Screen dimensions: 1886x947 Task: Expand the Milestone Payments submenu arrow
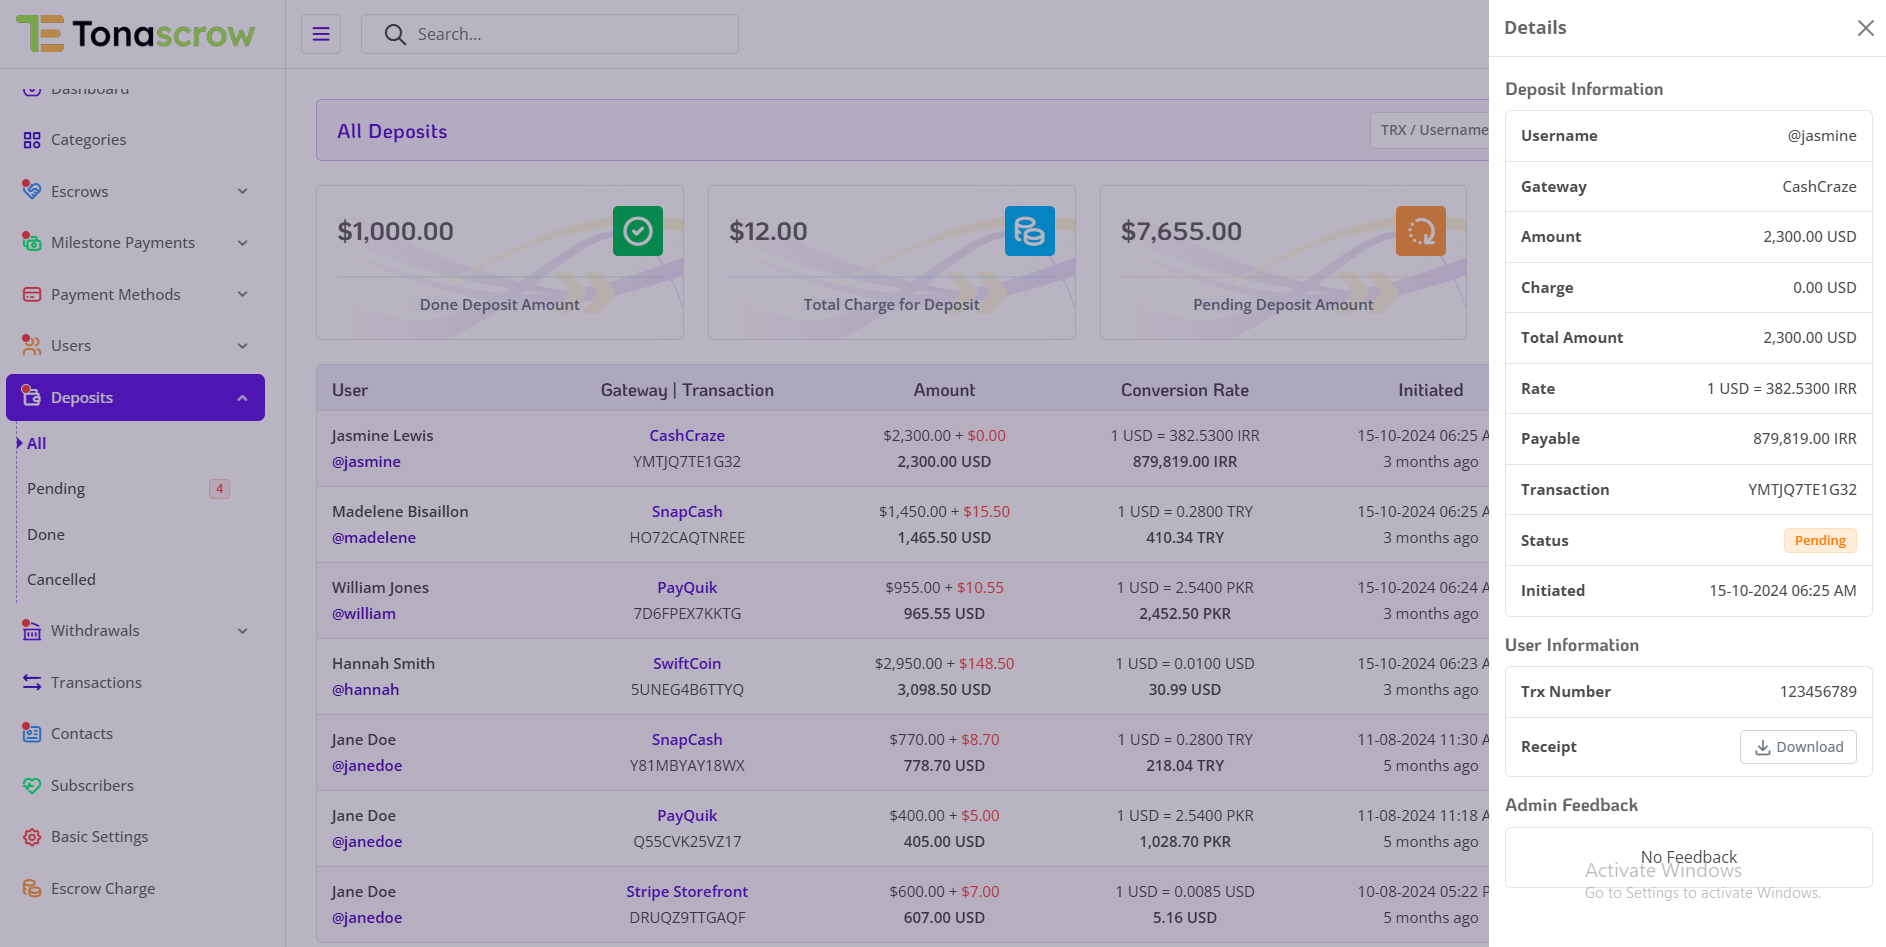(x=242, y=243)
